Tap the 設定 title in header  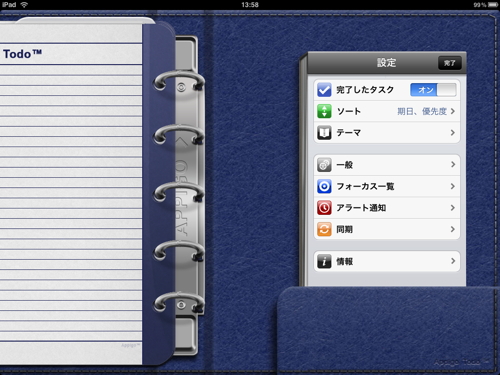coord(386,63)
